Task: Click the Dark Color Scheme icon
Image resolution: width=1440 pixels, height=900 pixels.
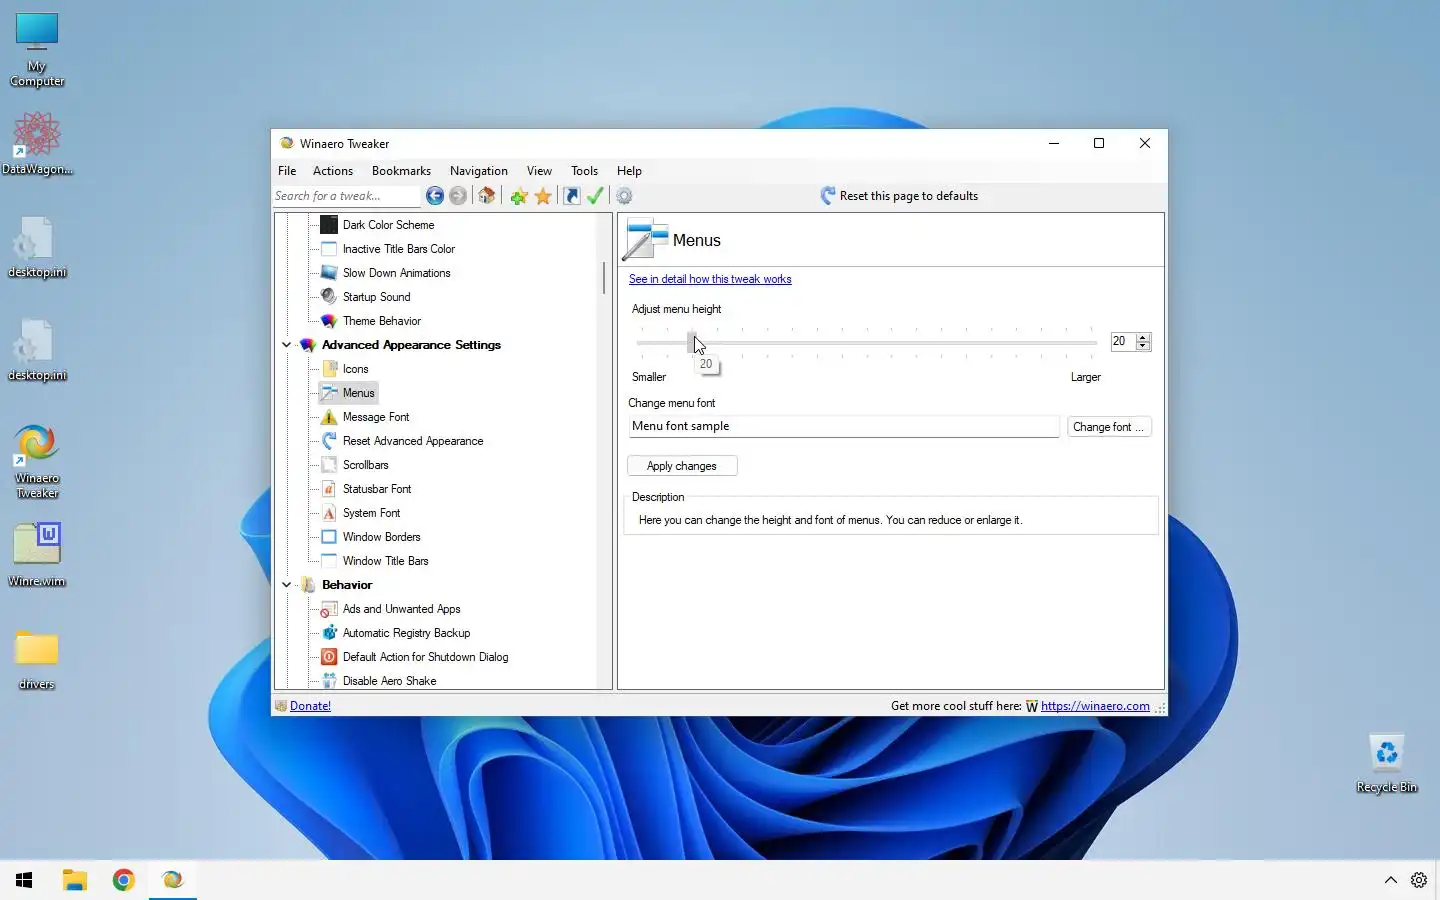Action: tap(329, 225)
